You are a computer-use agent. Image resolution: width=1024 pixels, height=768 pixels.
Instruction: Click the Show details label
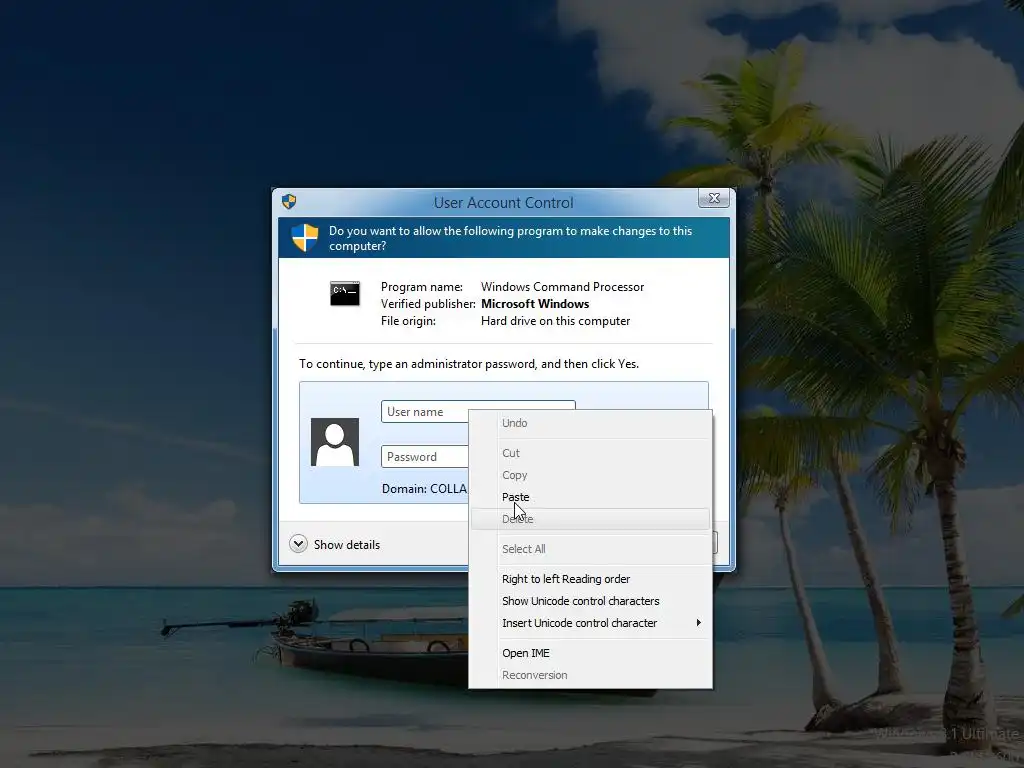pyautogui.click(x=347, y=545)
